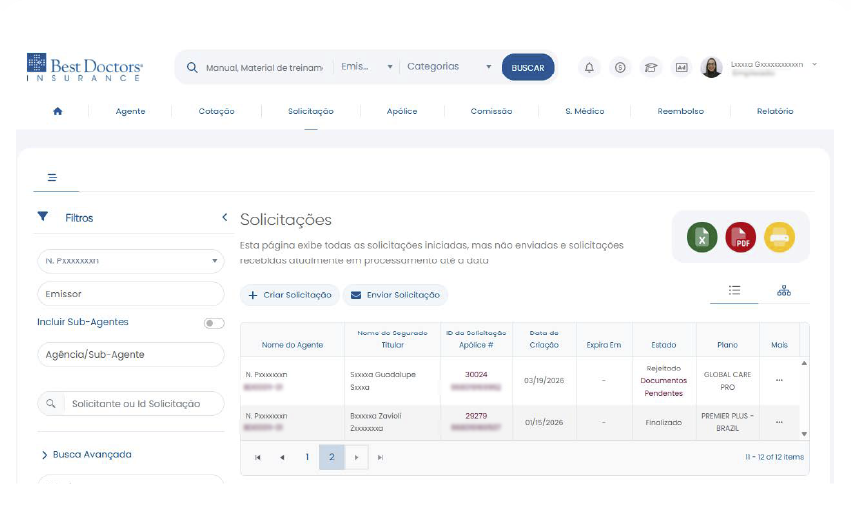Screen dimensions: 851x519
Task: Open request ID 30024 link
Action: click(476, 375)
